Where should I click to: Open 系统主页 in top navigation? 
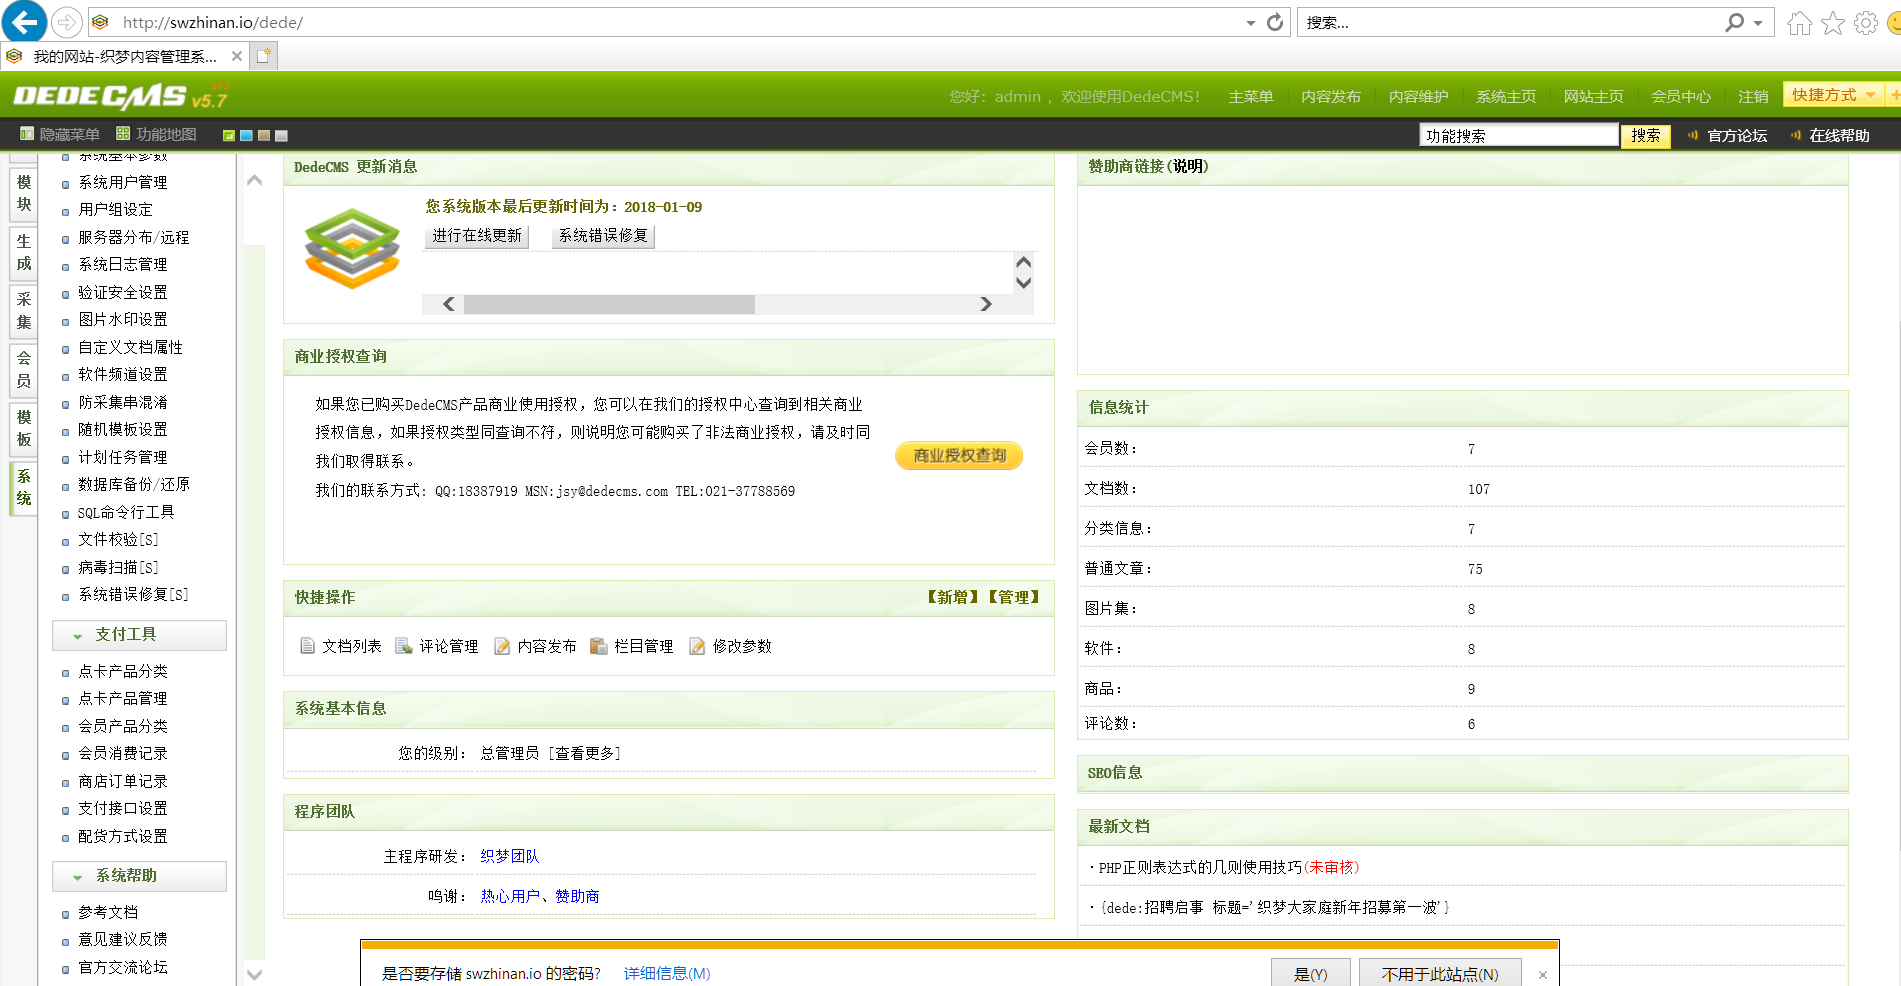(x=1506, y=96)
